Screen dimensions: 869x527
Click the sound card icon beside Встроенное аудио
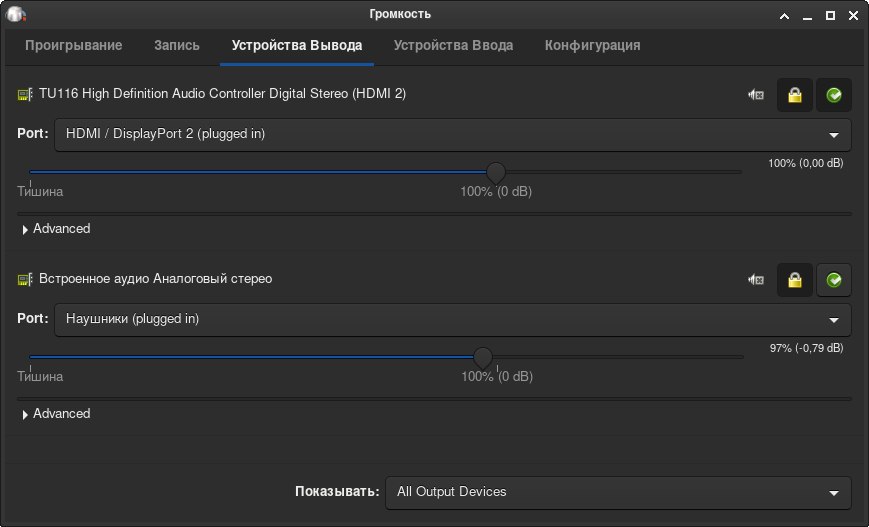click(x=25, y=279)
